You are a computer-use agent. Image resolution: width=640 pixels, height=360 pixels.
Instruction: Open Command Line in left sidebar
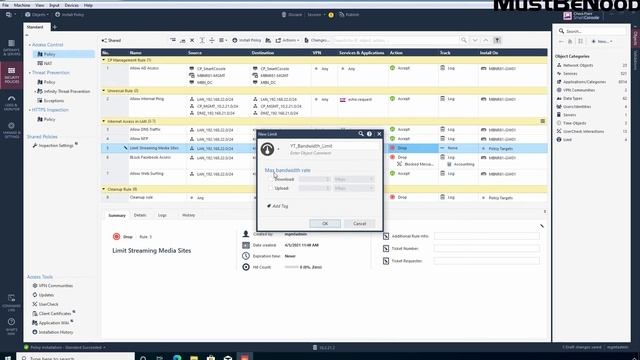coord(11,302)
